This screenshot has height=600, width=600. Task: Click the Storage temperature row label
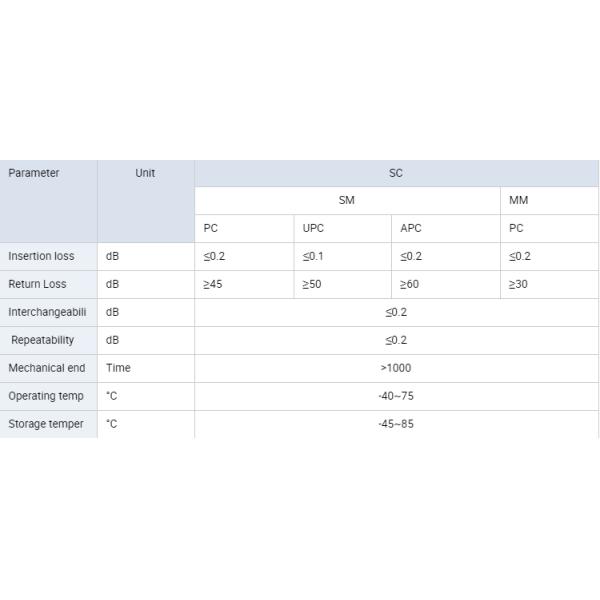(x=46, y=424)
